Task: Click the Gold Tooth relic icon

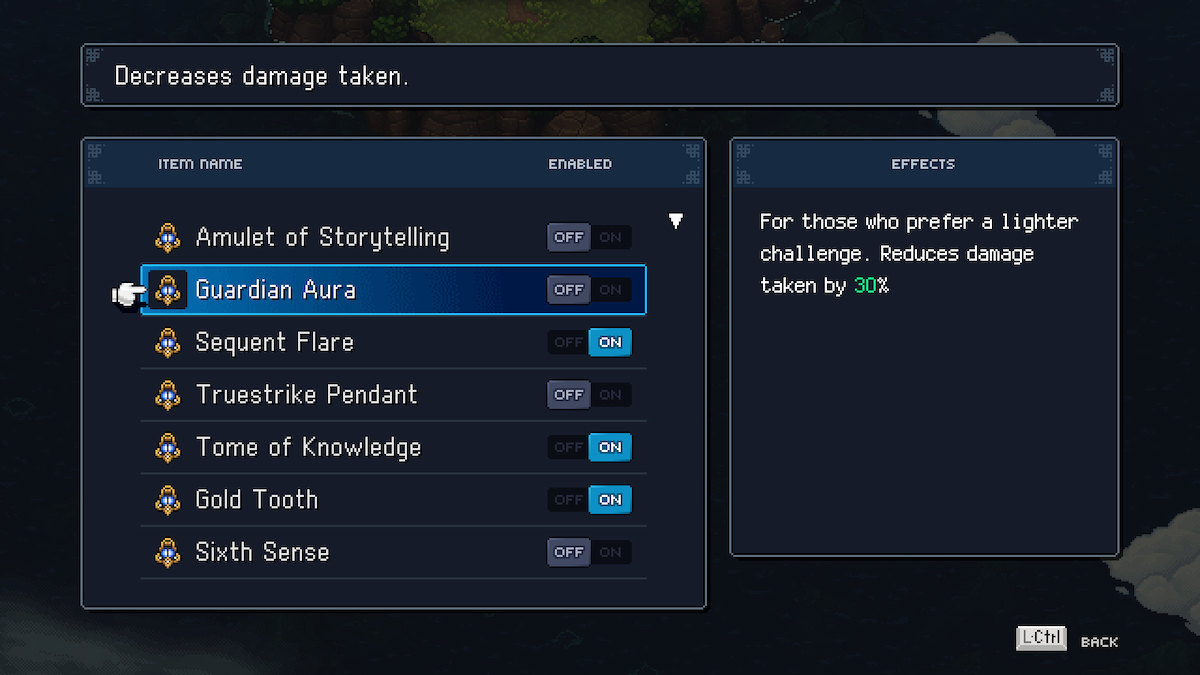Action: pos(168,499)
